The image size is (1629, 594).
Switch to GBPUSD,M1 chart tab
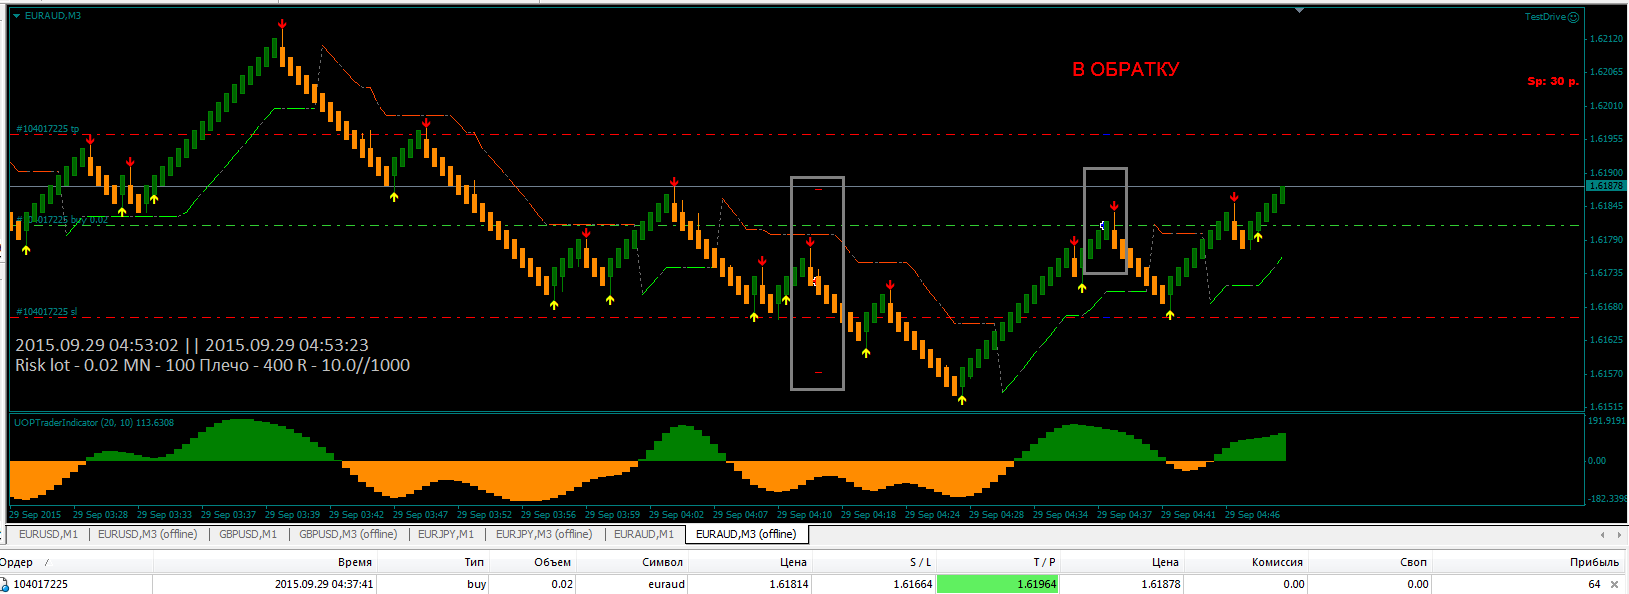248,534
